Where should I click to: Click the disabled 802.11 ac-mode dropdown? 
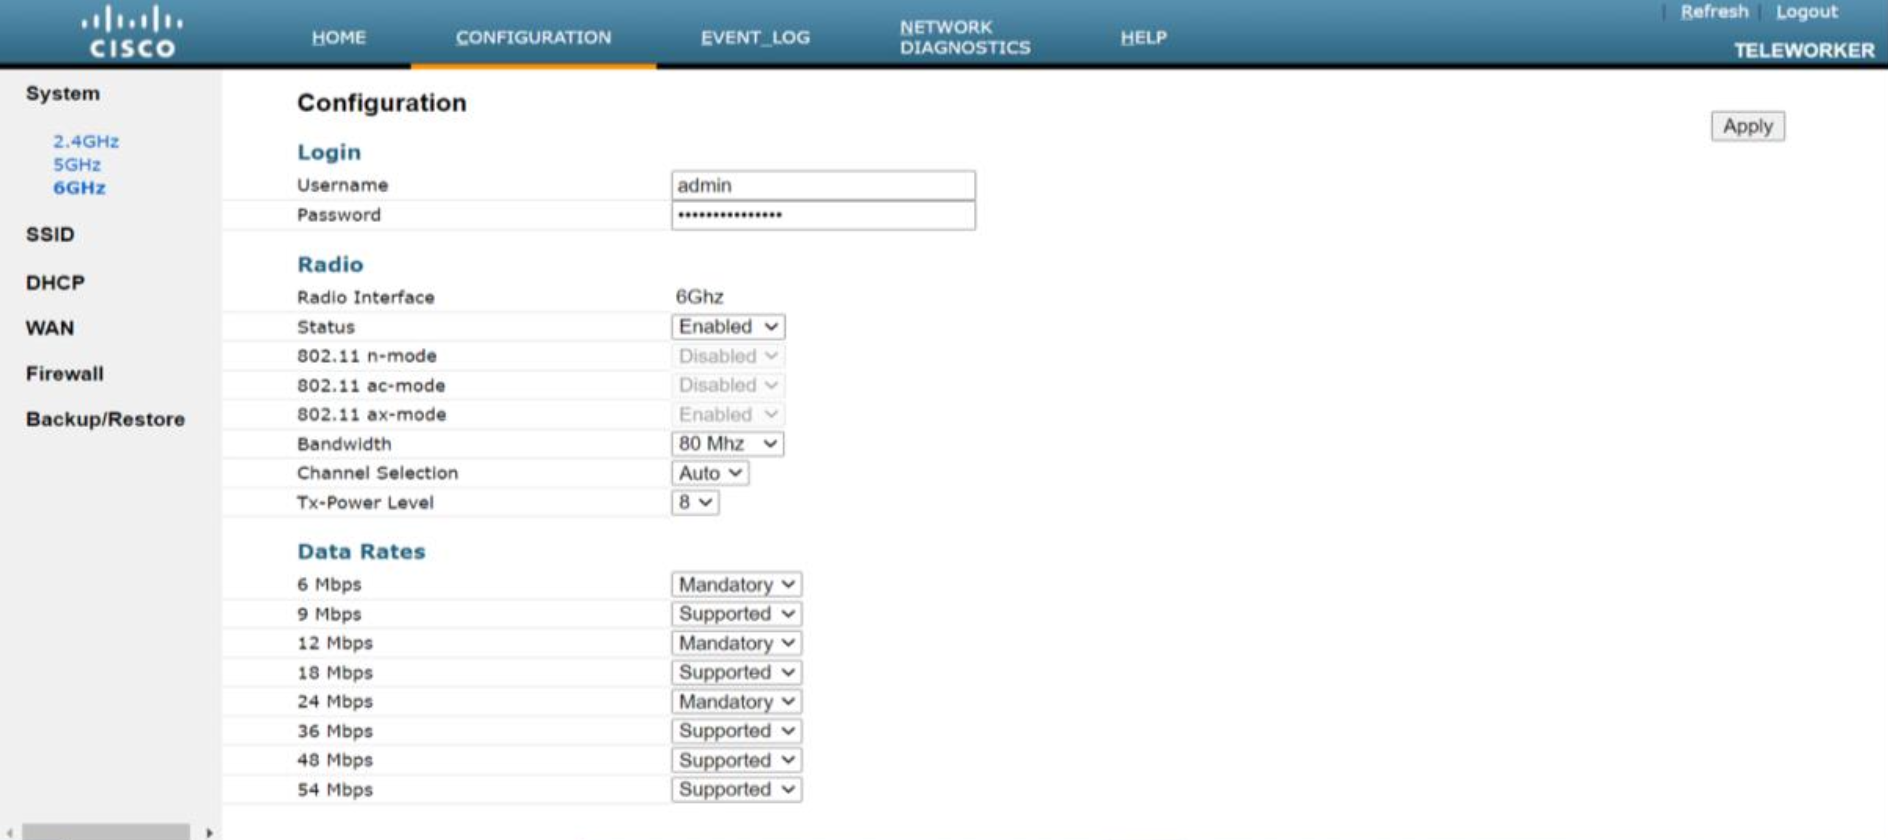[x=728, y=385]
